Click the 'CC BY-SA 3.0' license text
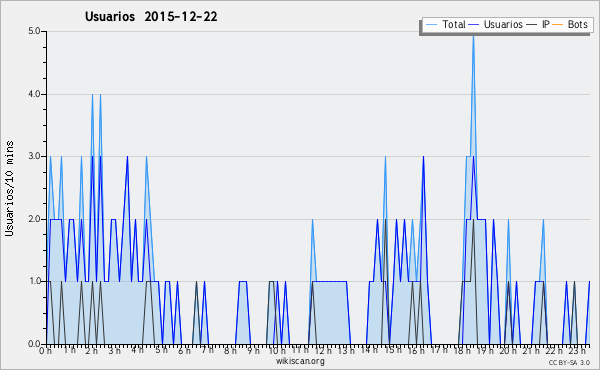This screenshot has width=600, height=370. click(569, 363)
